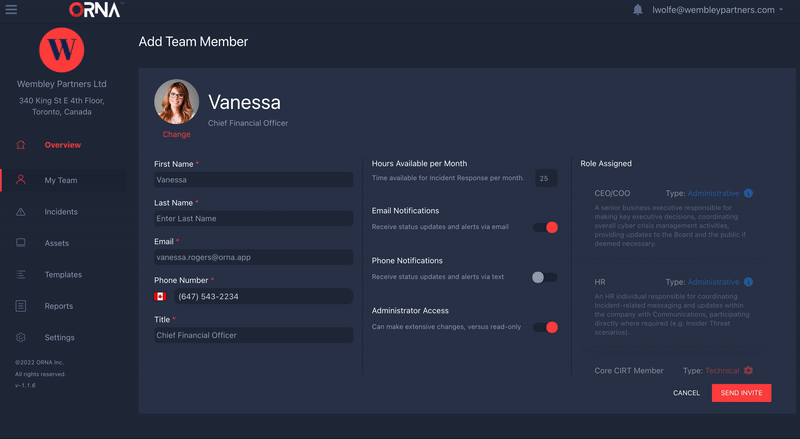800x439 pixels.
Task: Click the Technical type label
Action: 722,371
